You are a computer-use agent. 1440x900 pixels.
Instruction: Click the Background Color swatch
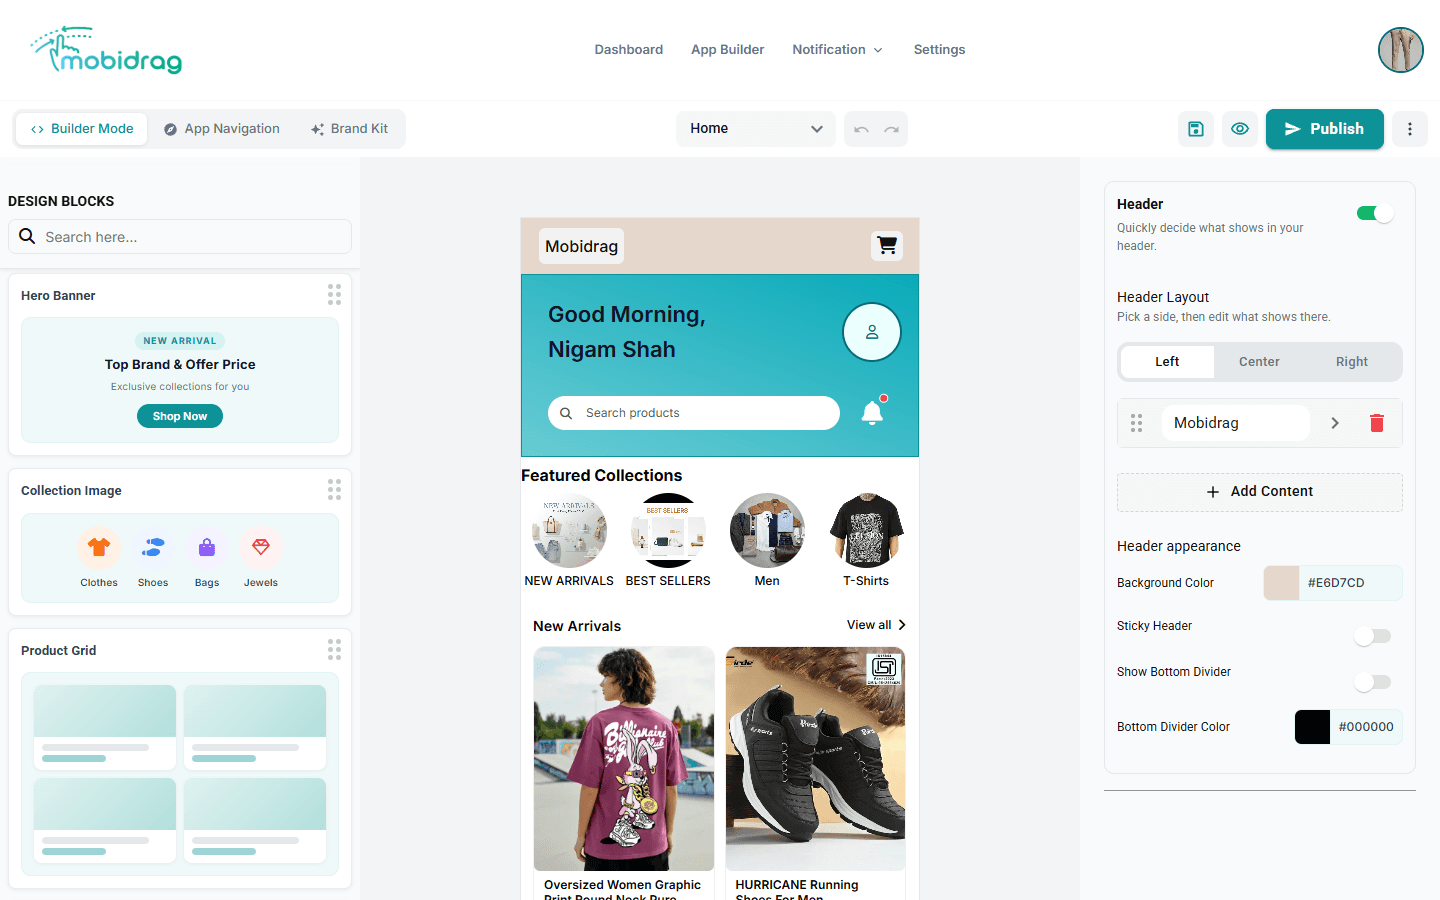point(1281,583)
